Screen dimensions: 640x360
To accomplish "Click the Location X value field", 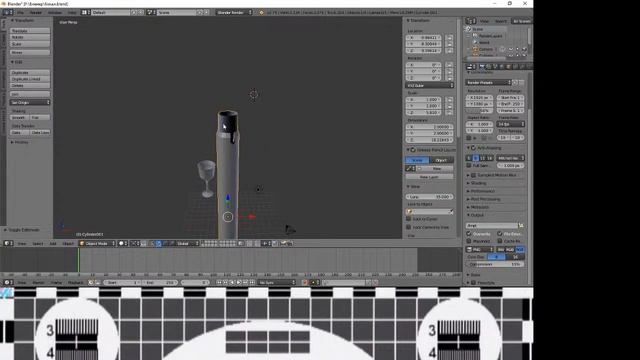I will point(424,38).
